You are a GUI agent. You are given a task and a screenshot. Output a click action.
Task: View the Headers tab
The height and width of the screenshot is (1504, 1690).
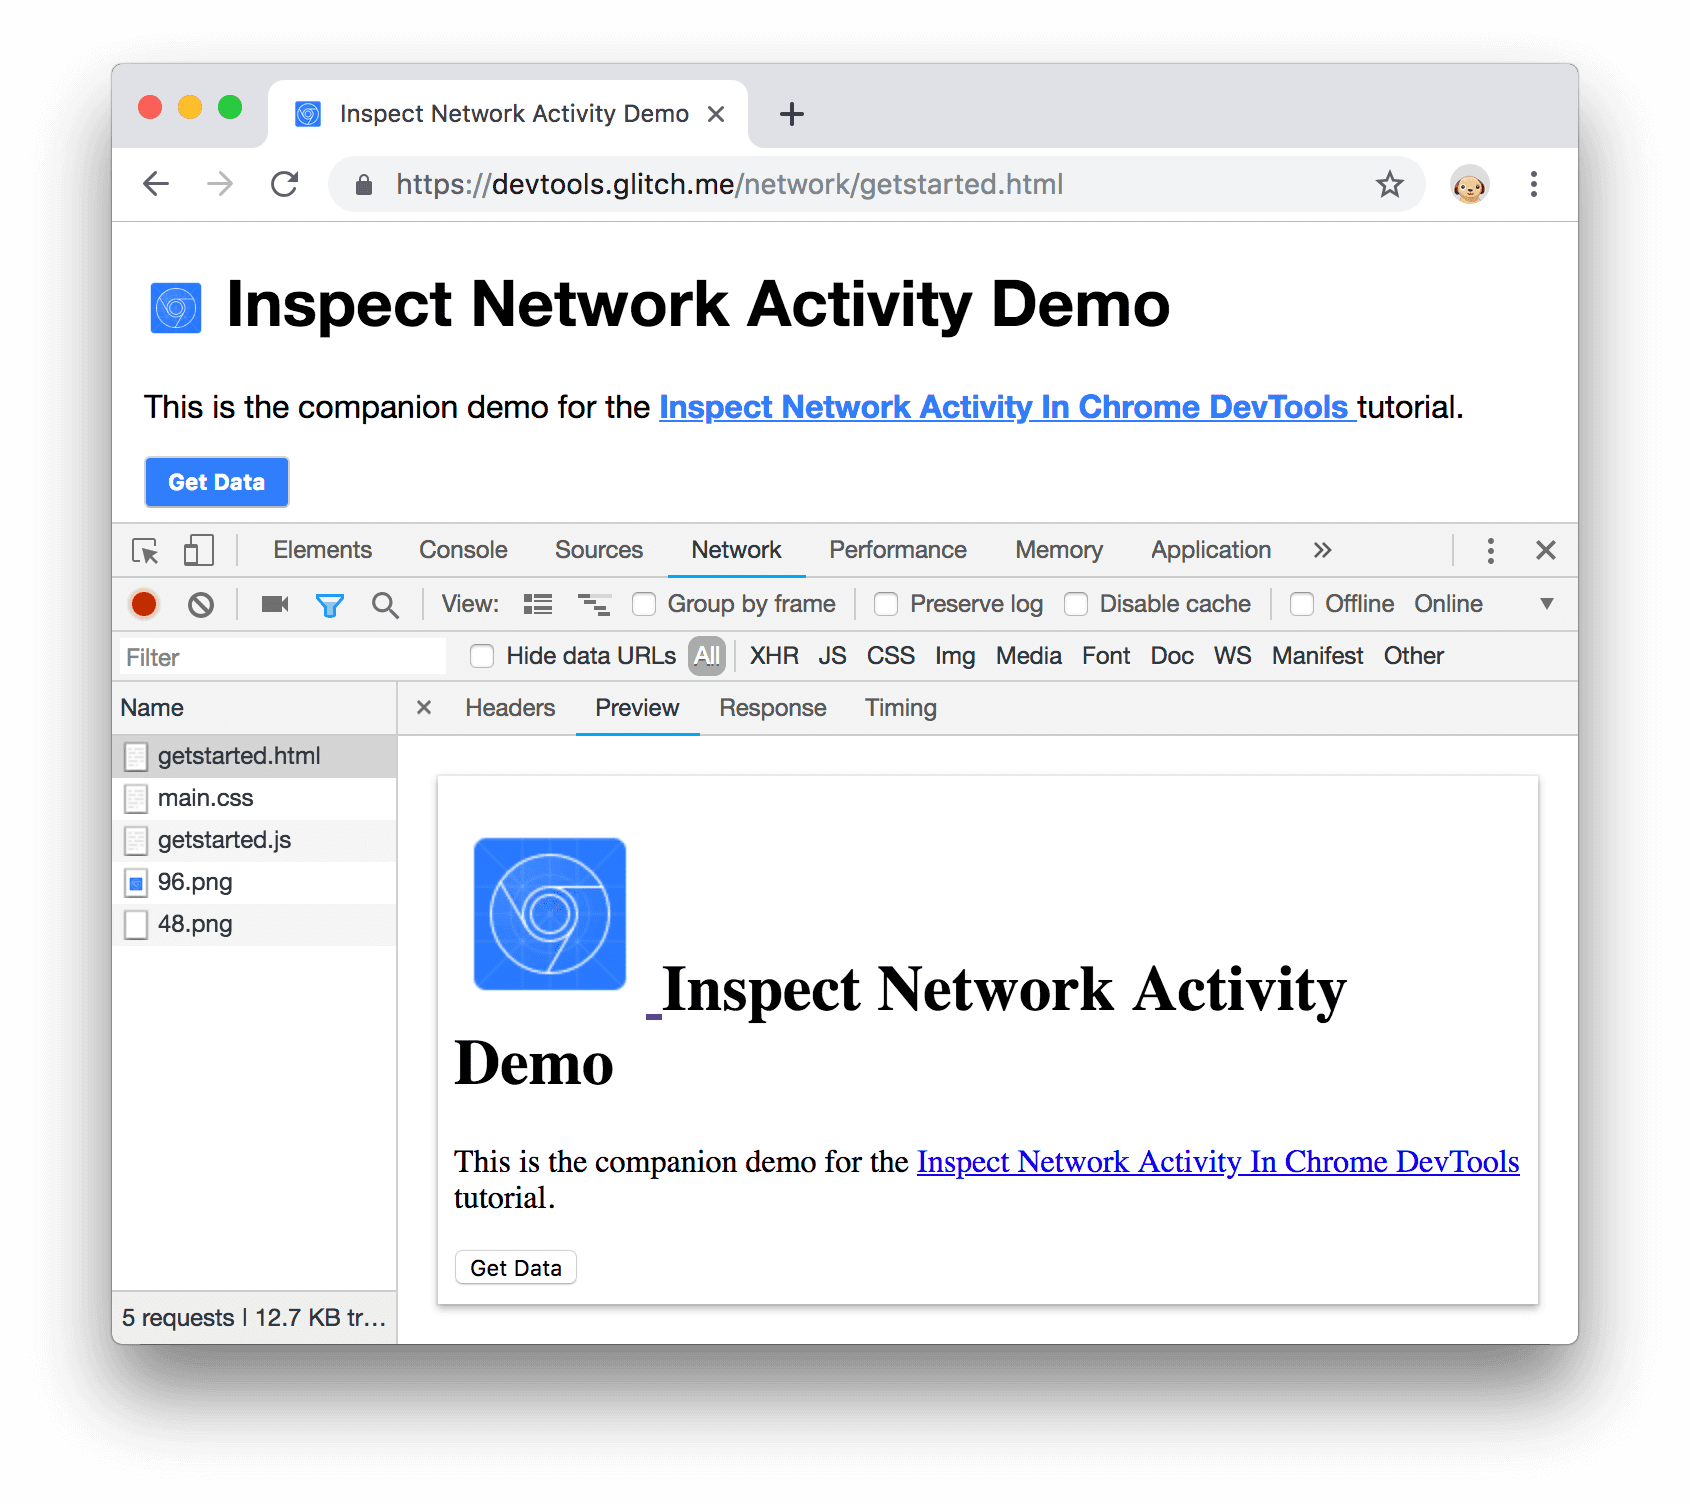[510, 708]
